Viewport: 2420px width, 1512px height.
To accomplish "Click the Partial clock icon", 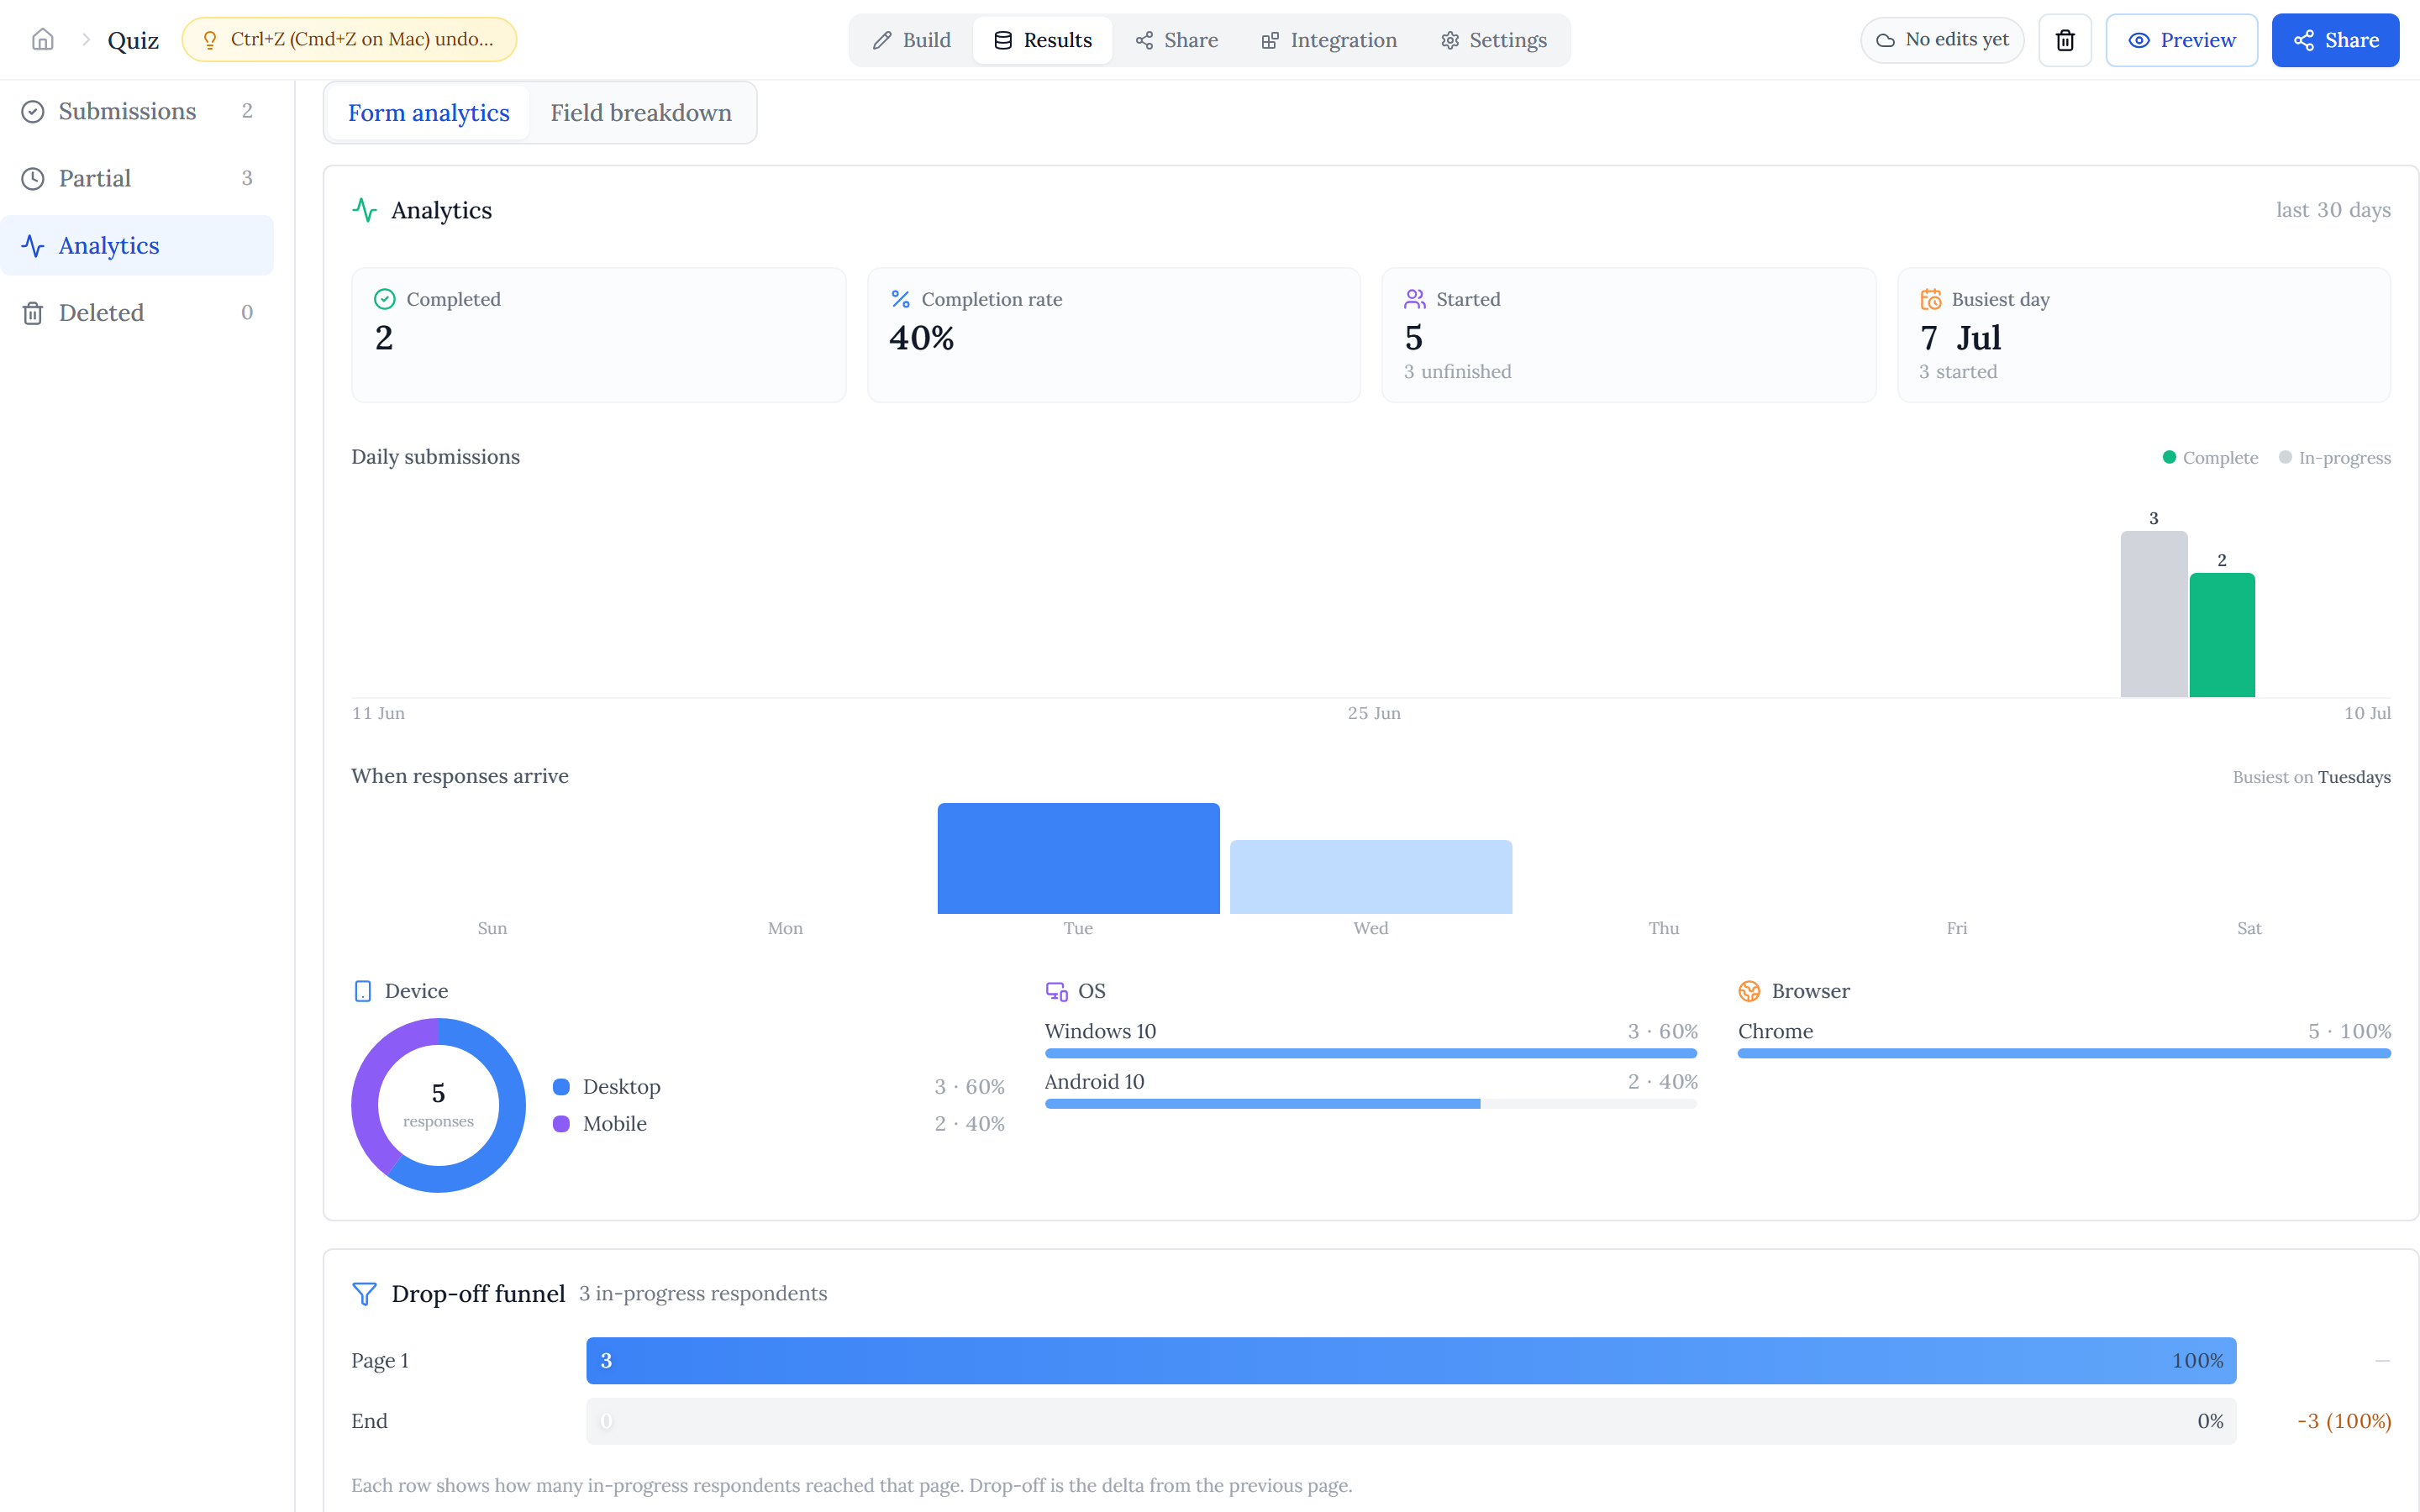I will 33,178.
